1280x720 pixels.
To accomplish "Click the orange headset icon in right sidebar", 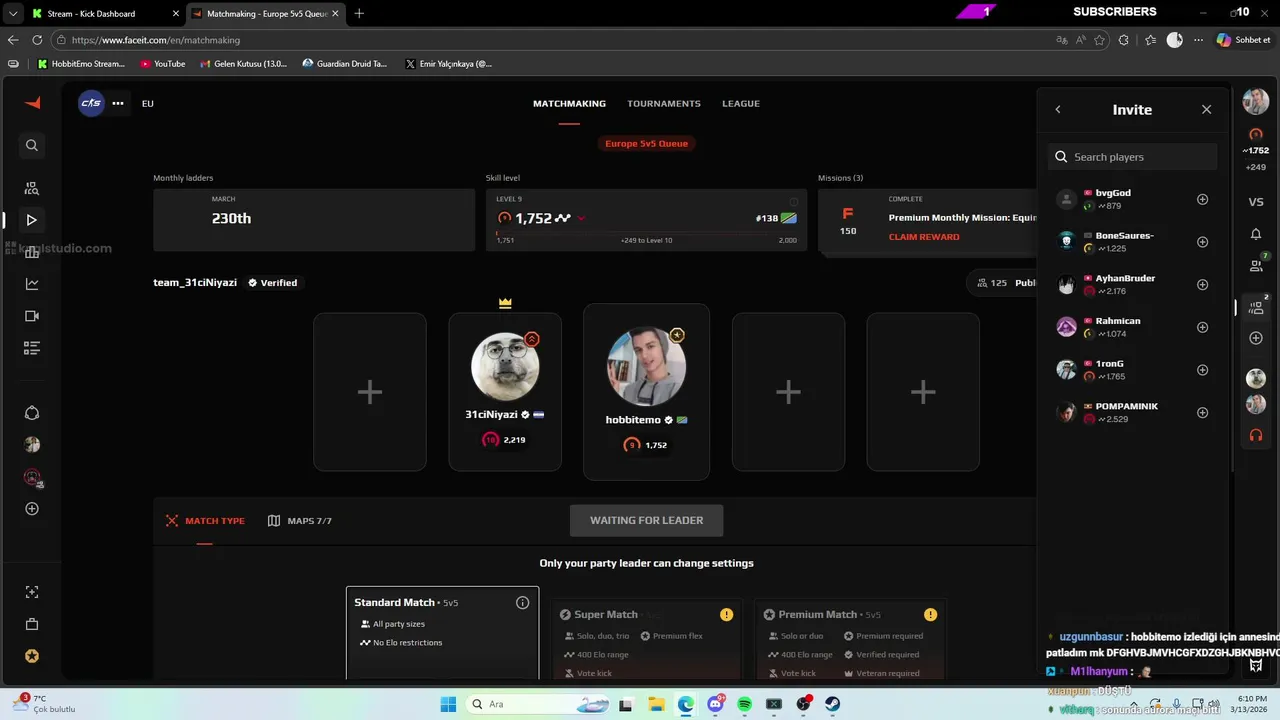I will (x=1256, y=435).
